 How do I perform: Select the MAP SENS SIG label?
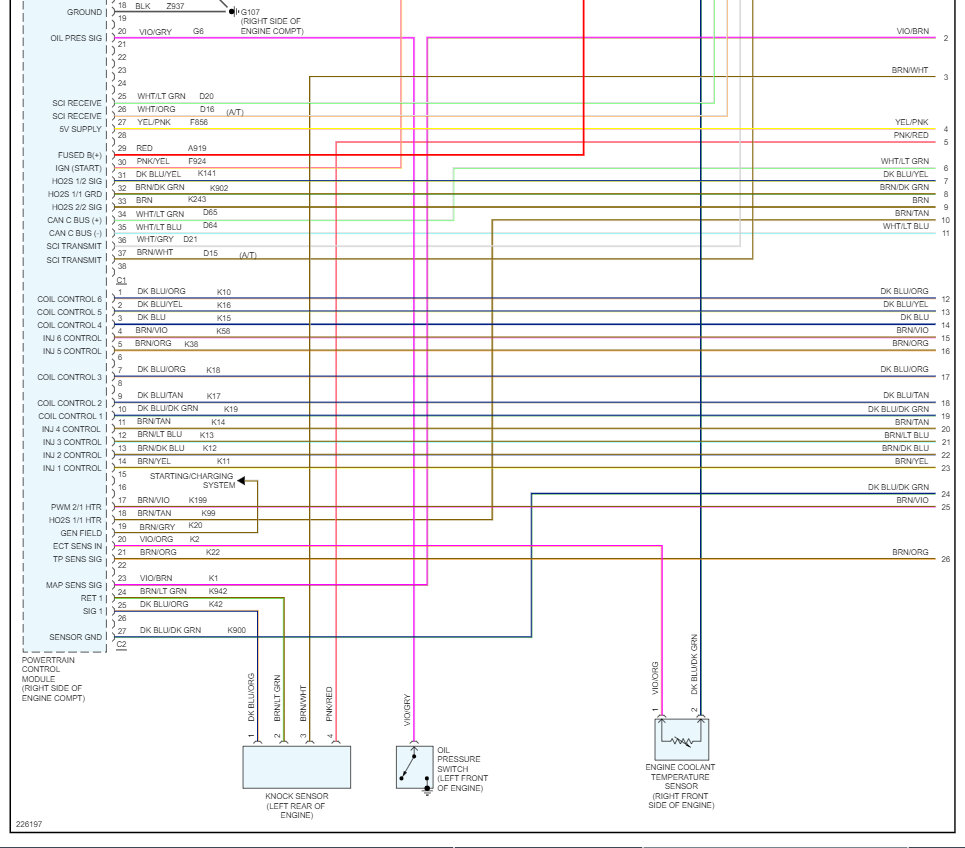tap(74, 585)
